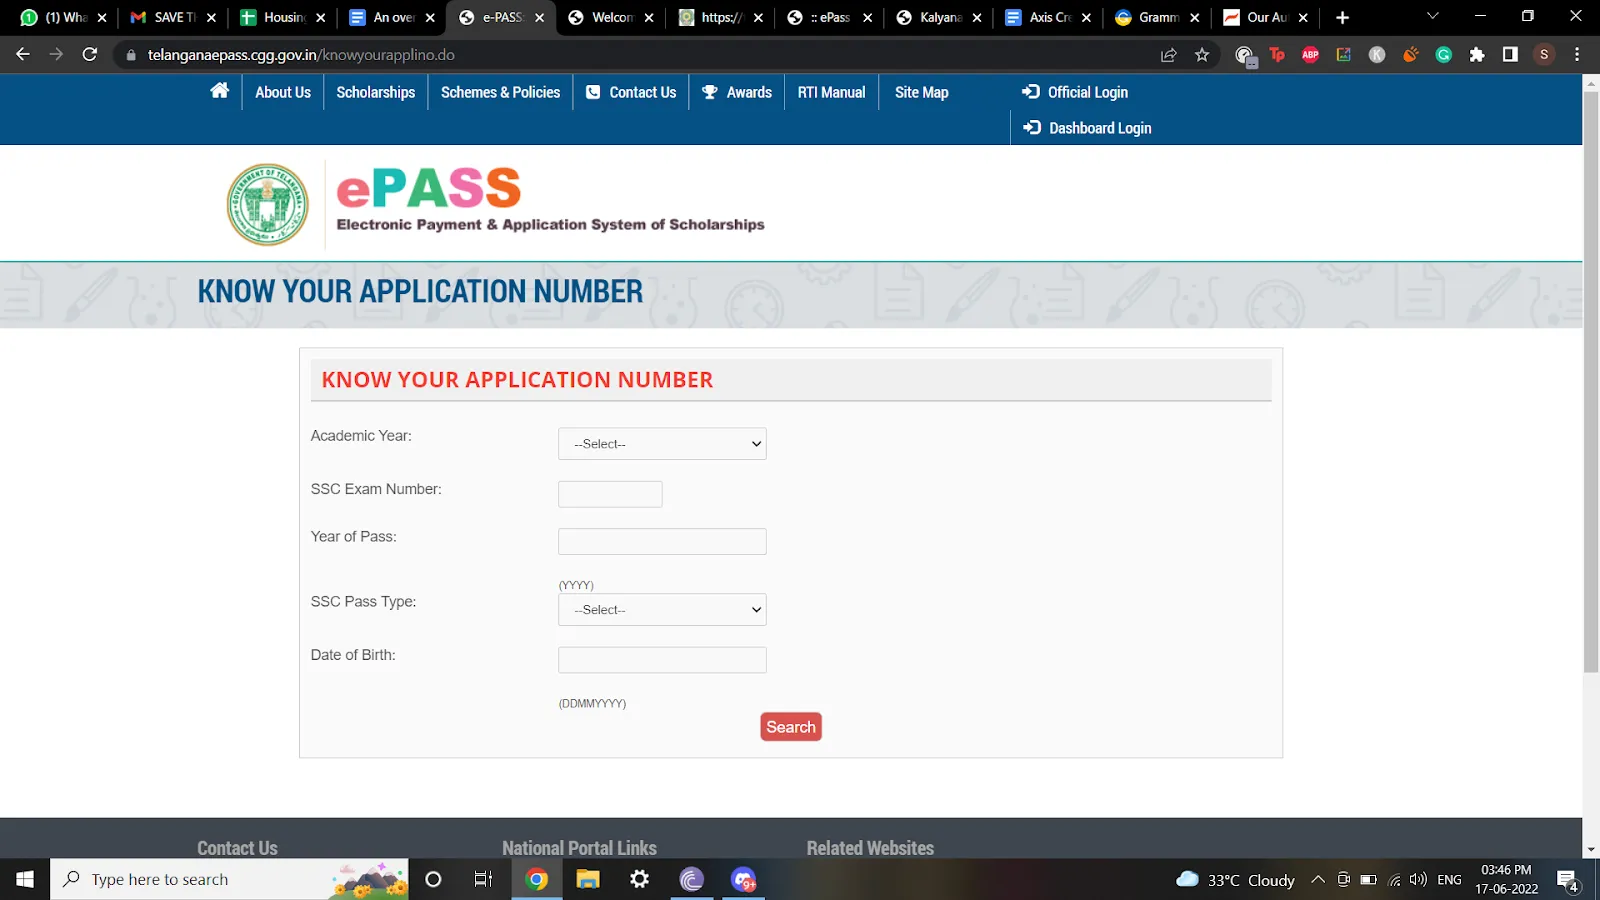Click the ABP ad blocker extension icon

(1310, 55)
